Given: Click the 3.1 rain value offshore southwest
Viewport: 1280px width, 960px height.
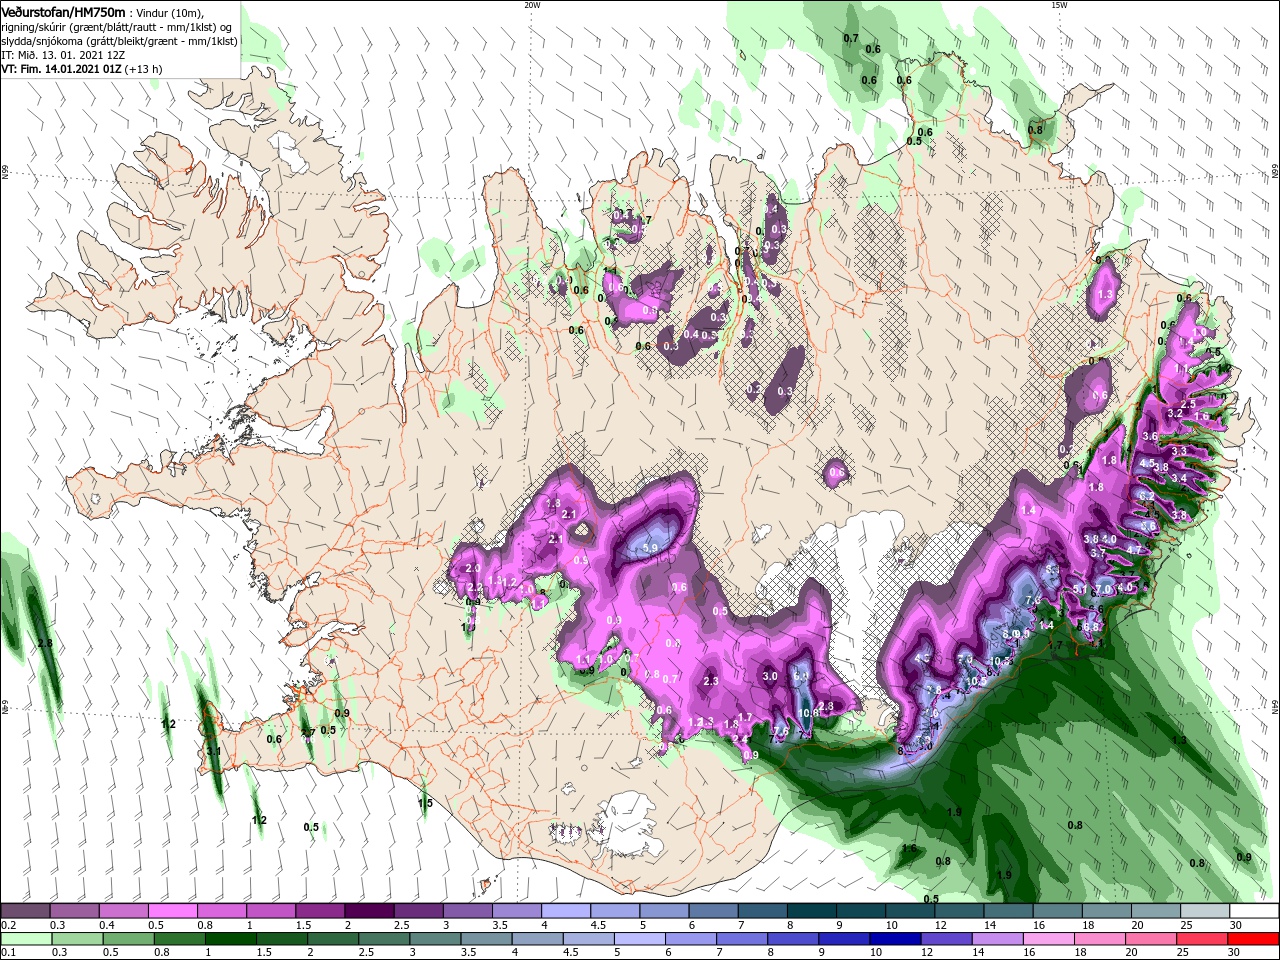Looking at the screenshot, I should point(213,751).
